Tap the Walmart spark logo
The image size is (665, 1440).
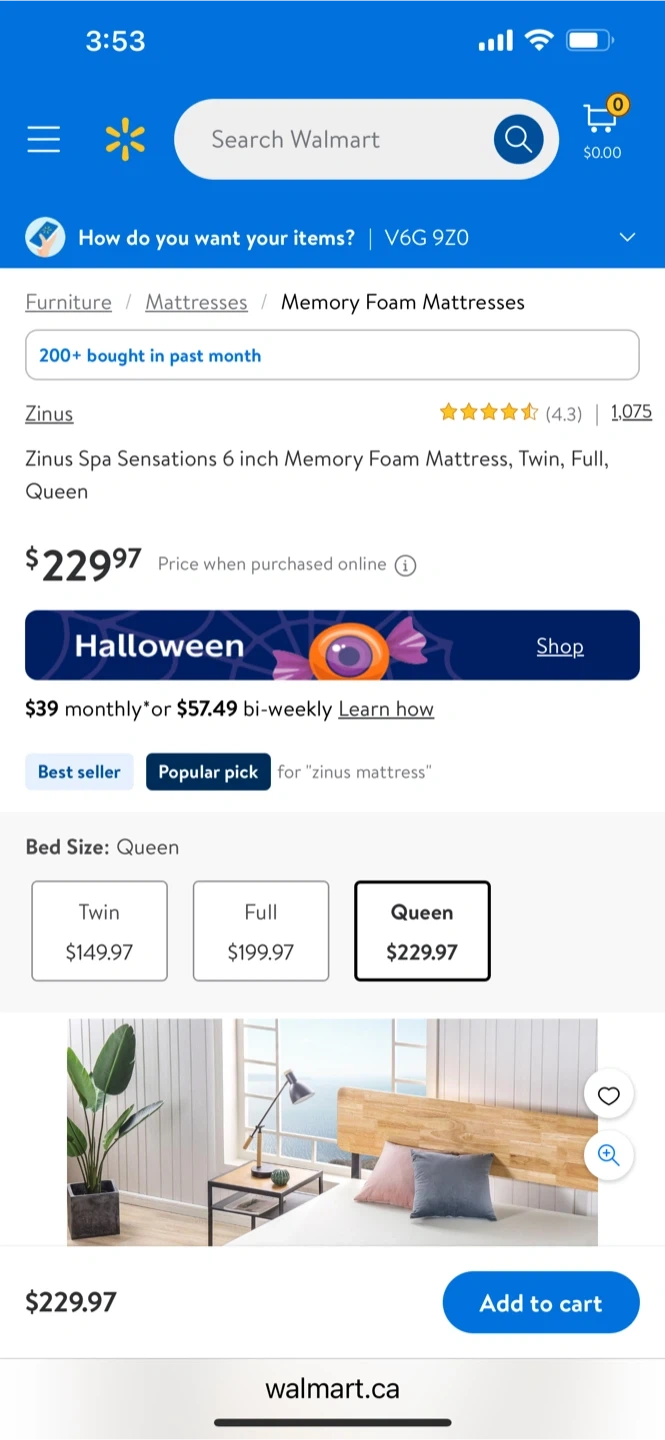click(x=125, y=140)
